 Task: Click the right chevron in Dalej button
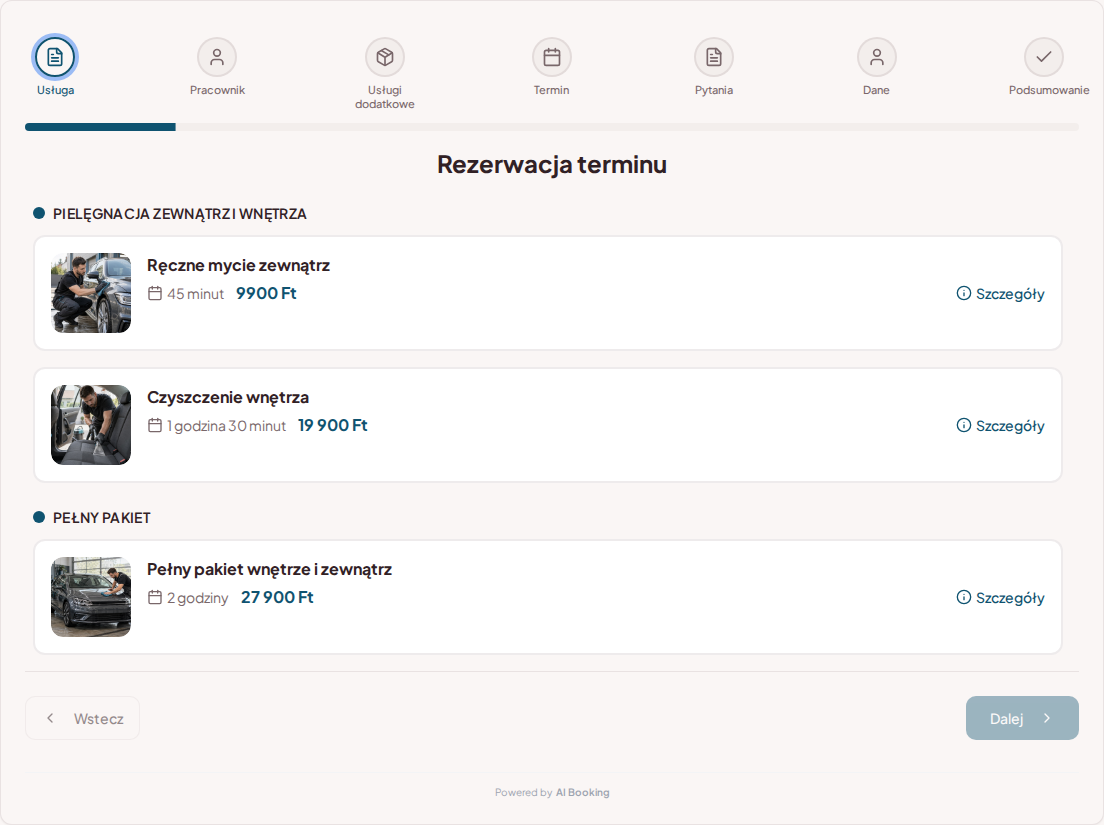1047,718
